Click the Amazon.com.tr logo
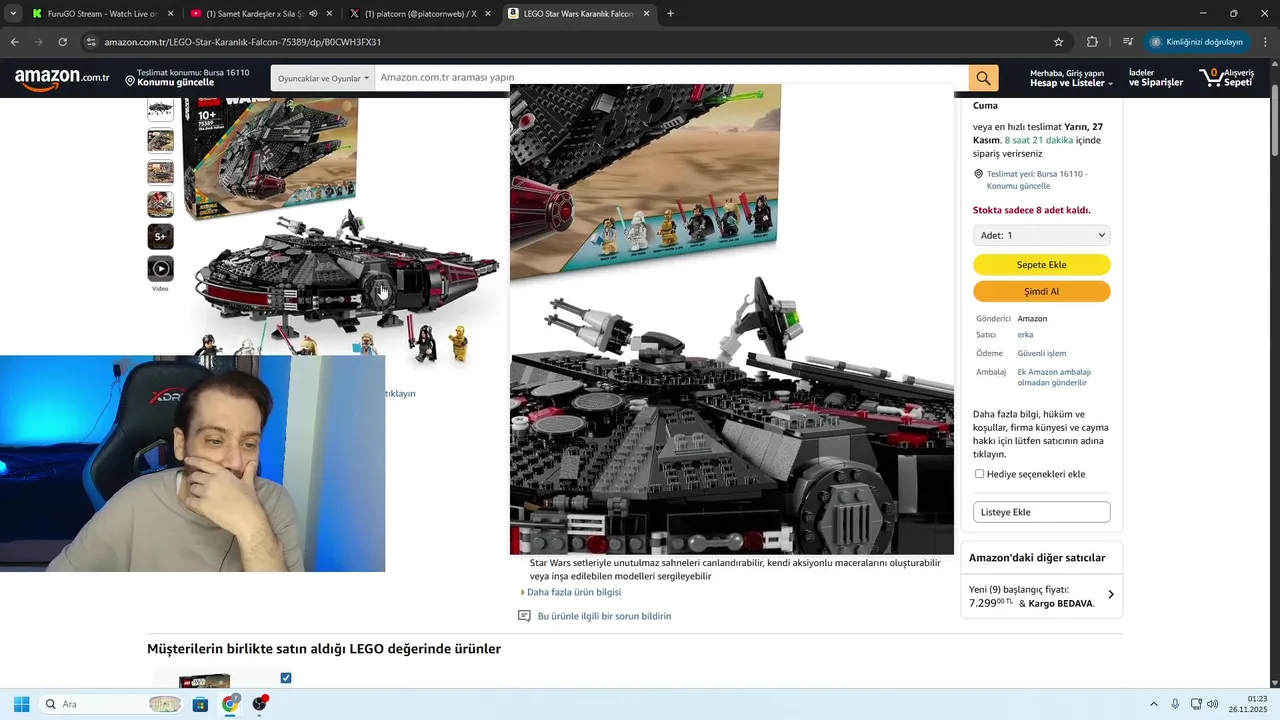This screenshot has height=720, width=1280. point(62,78)
